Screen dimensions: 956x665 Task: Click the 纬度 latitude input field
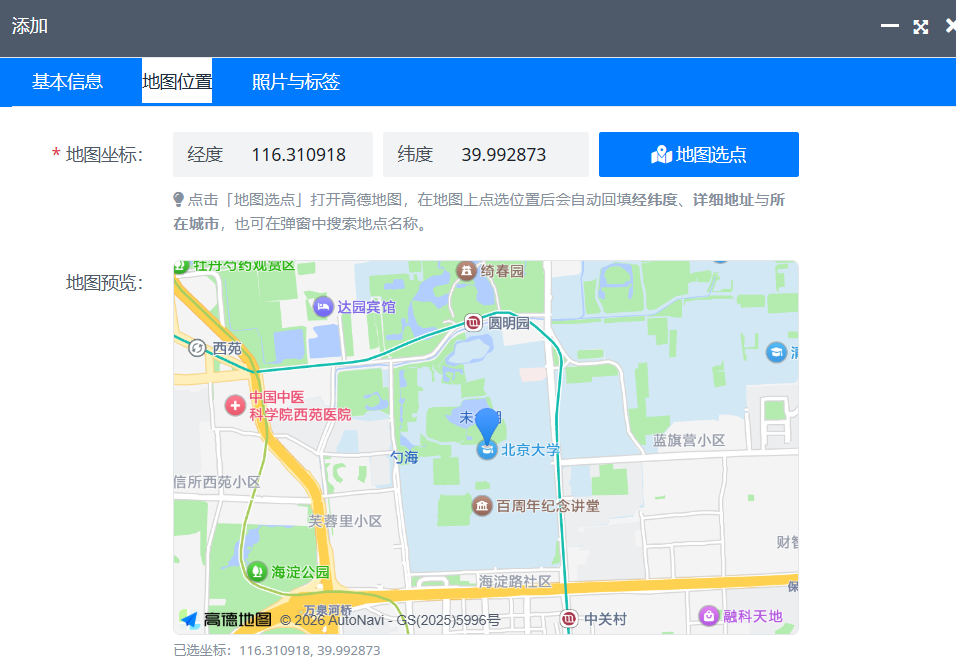pyautogui.click(x=485, y=154)
